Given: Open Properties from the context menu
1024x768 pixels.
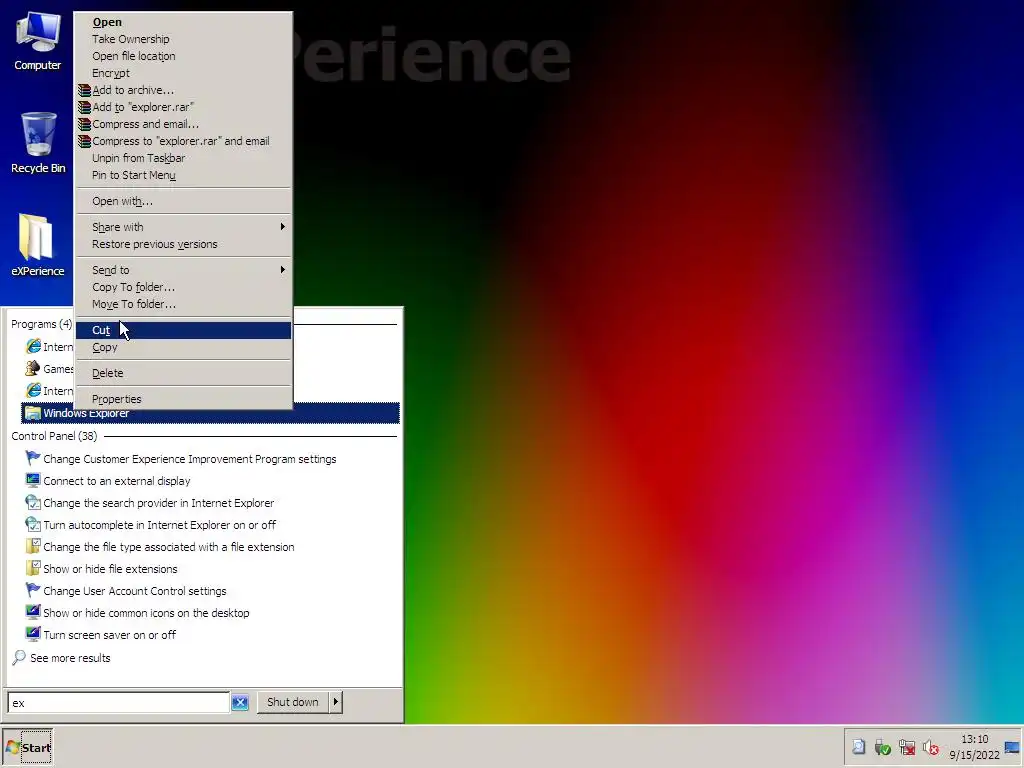Looking at the screenshot, I should point(184,399).
